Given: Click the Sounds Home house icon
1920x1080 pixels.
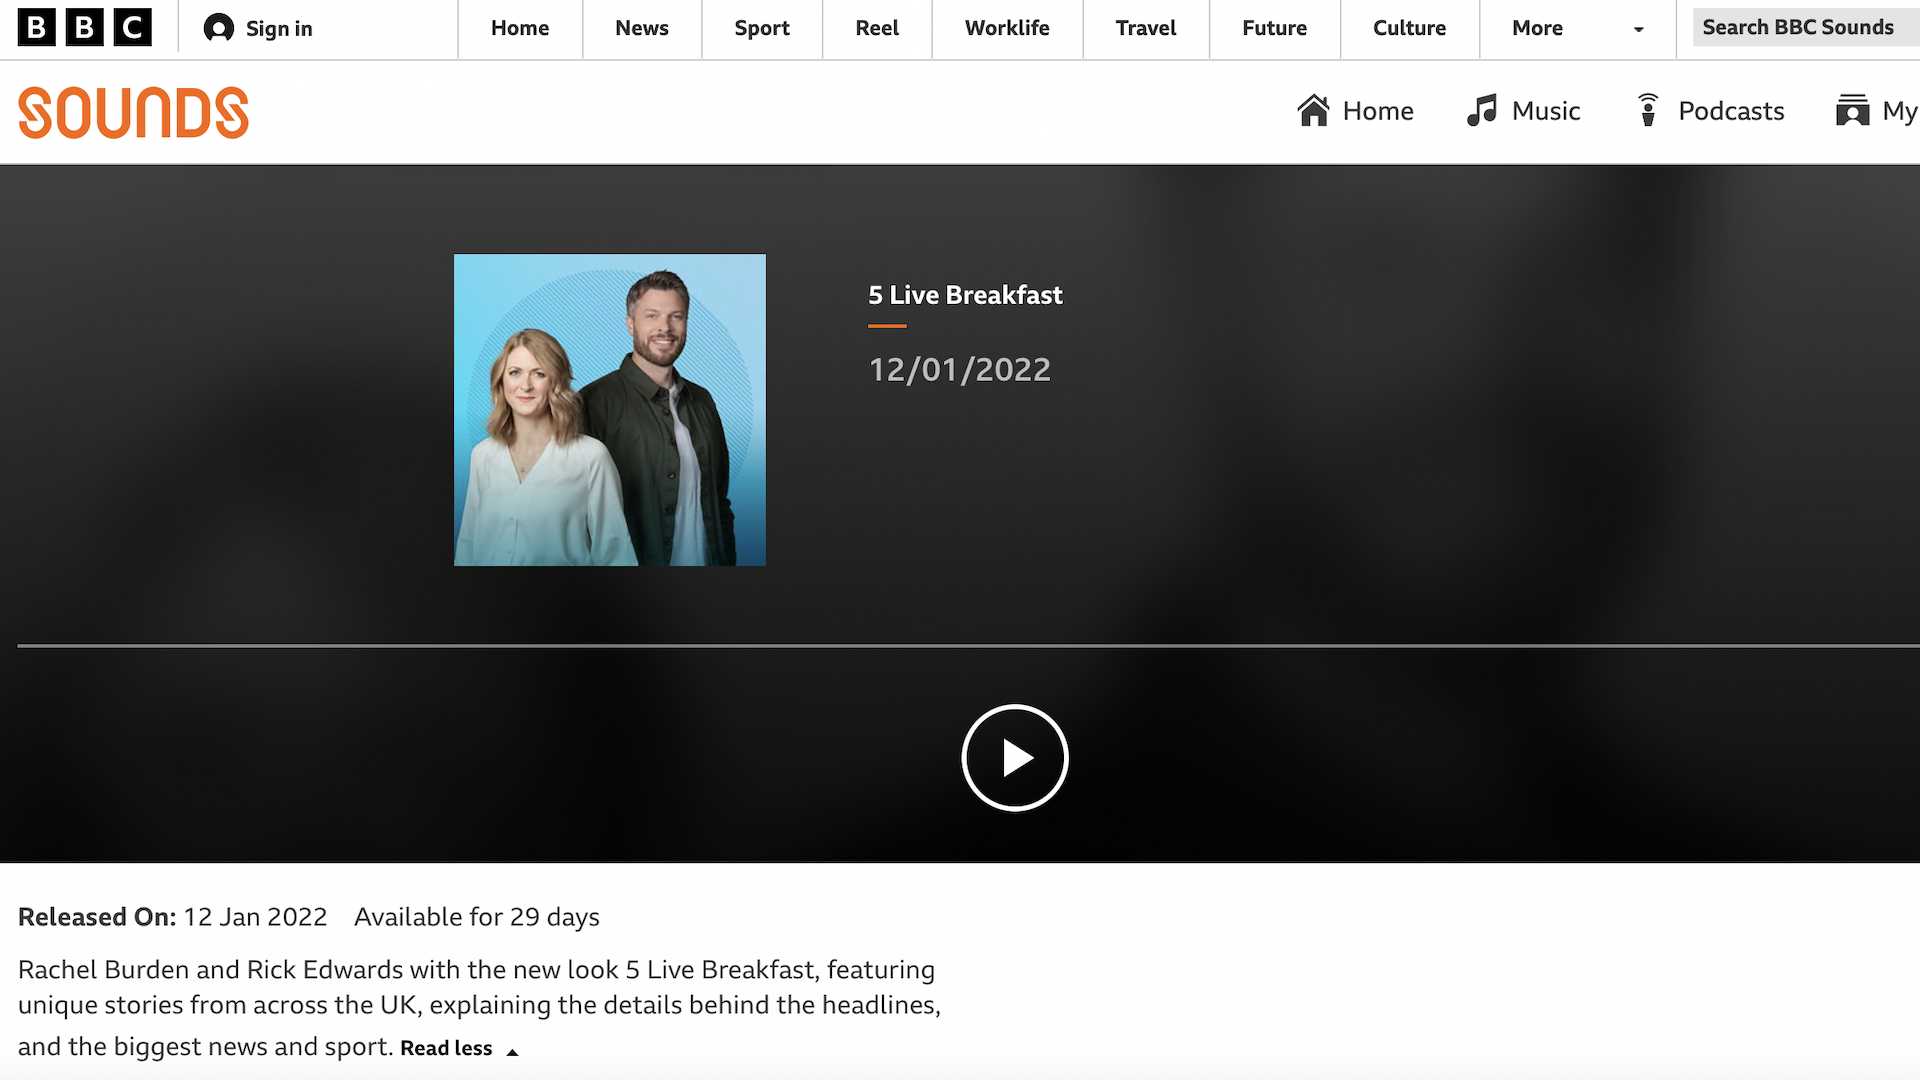Looking at the screenshot, I should click(1314, 110).
